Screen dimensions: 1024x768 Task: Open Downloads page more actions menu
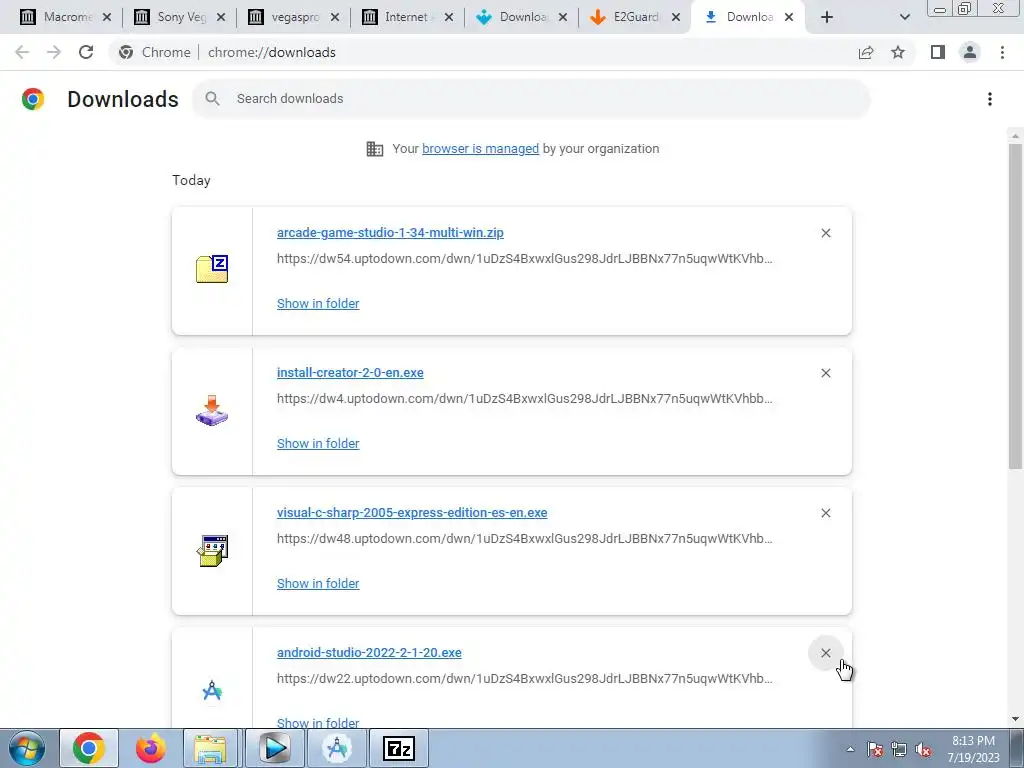pyautogui.click(x=989, y=99)
